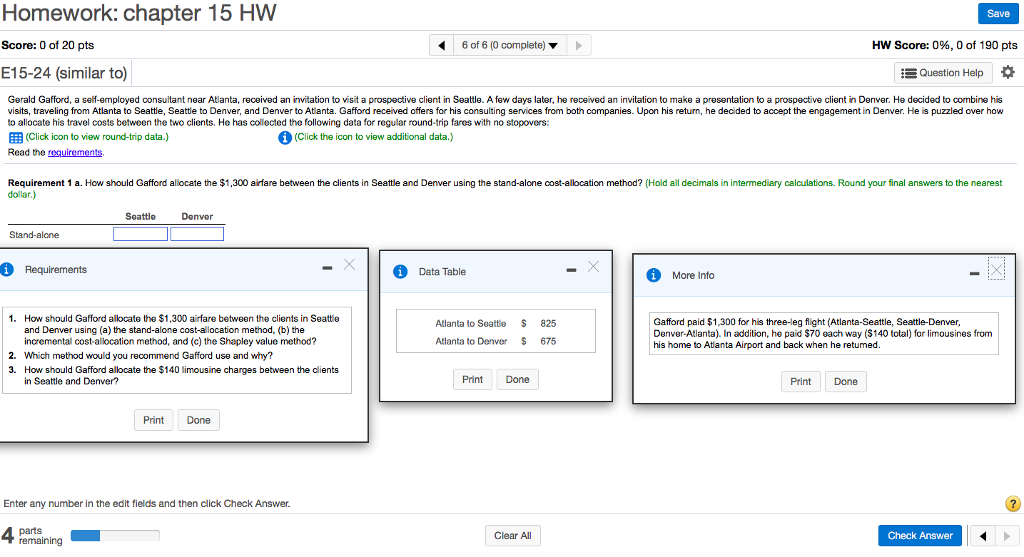The image size is (1024, 557).
Task: Minimize the Requirements popup
Action: pos(327,268)
